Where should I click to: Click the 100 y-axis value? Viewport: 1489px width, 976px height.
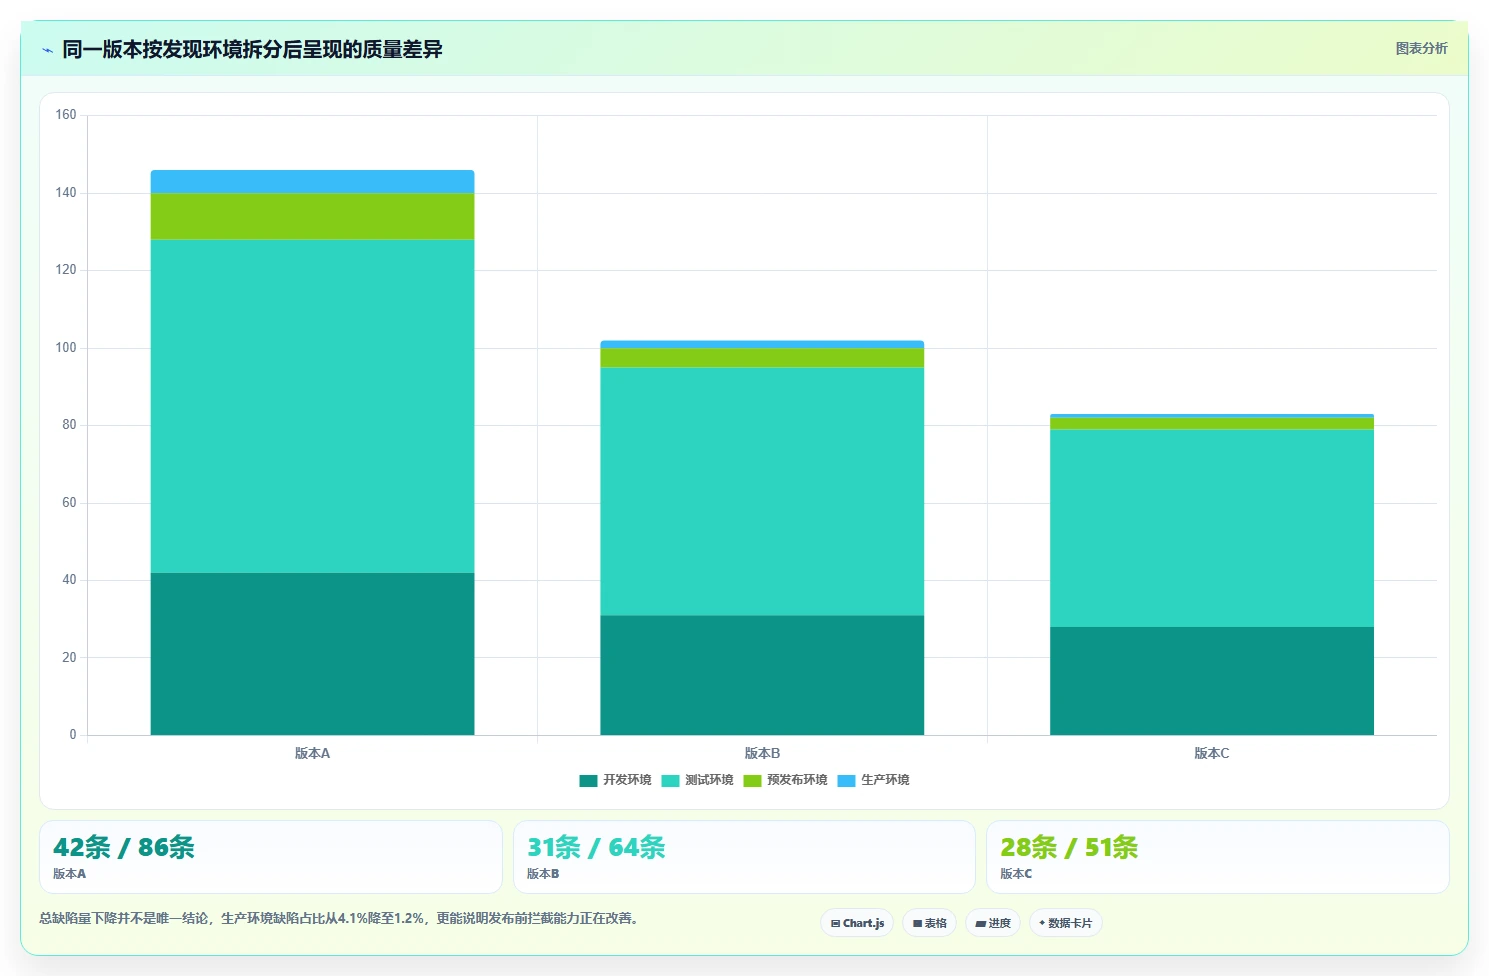[66, 348]
